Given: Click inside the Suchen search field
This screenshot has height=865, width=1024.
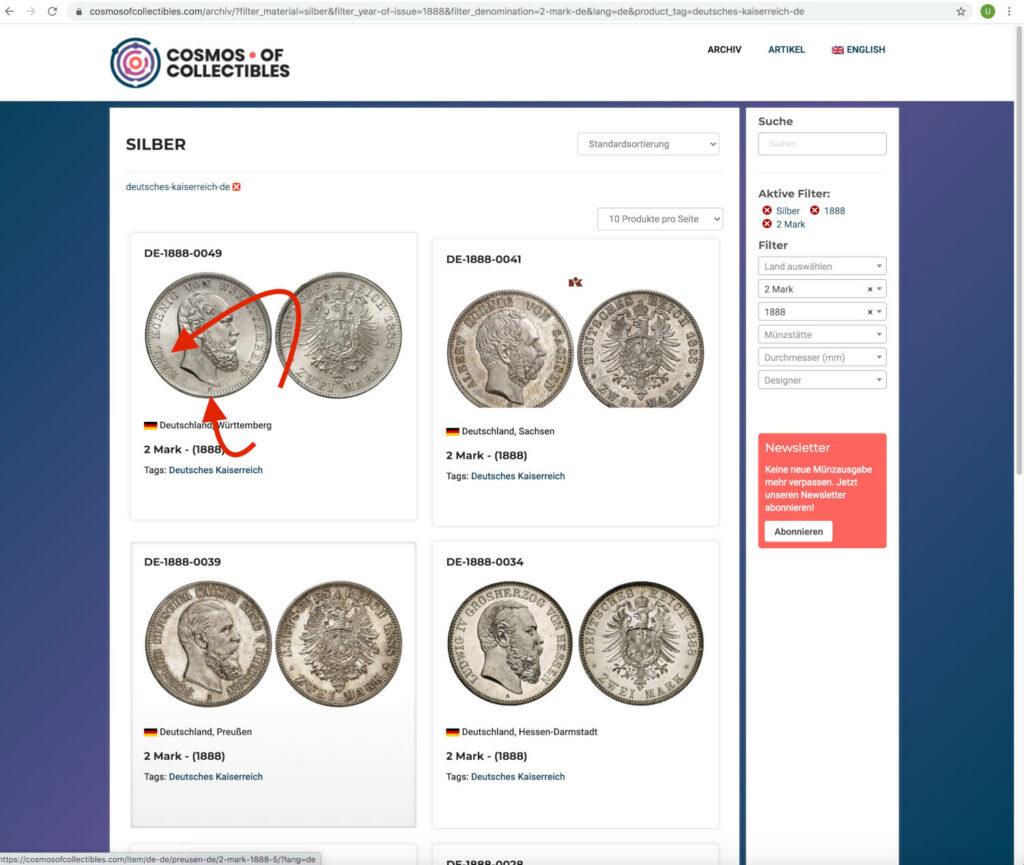Looking at the screenshot, I should pos(822,143).
